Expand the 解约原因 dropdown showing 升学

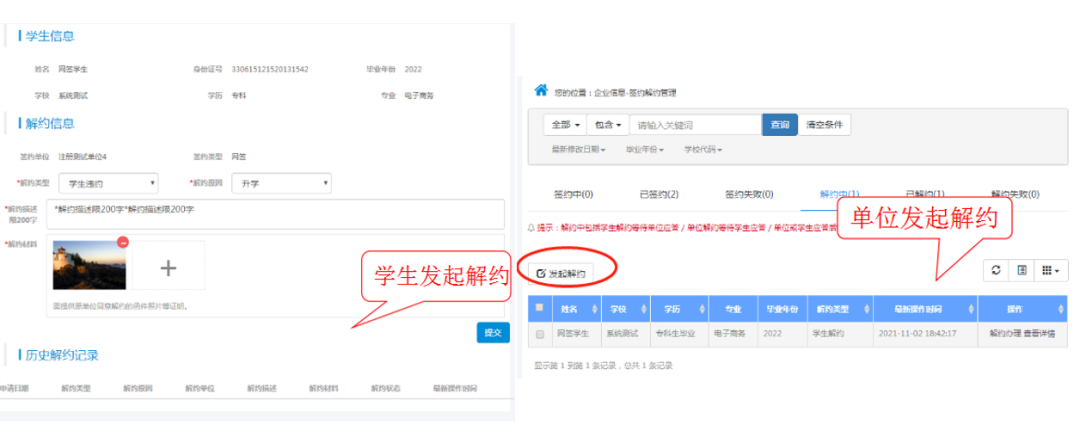280,184
